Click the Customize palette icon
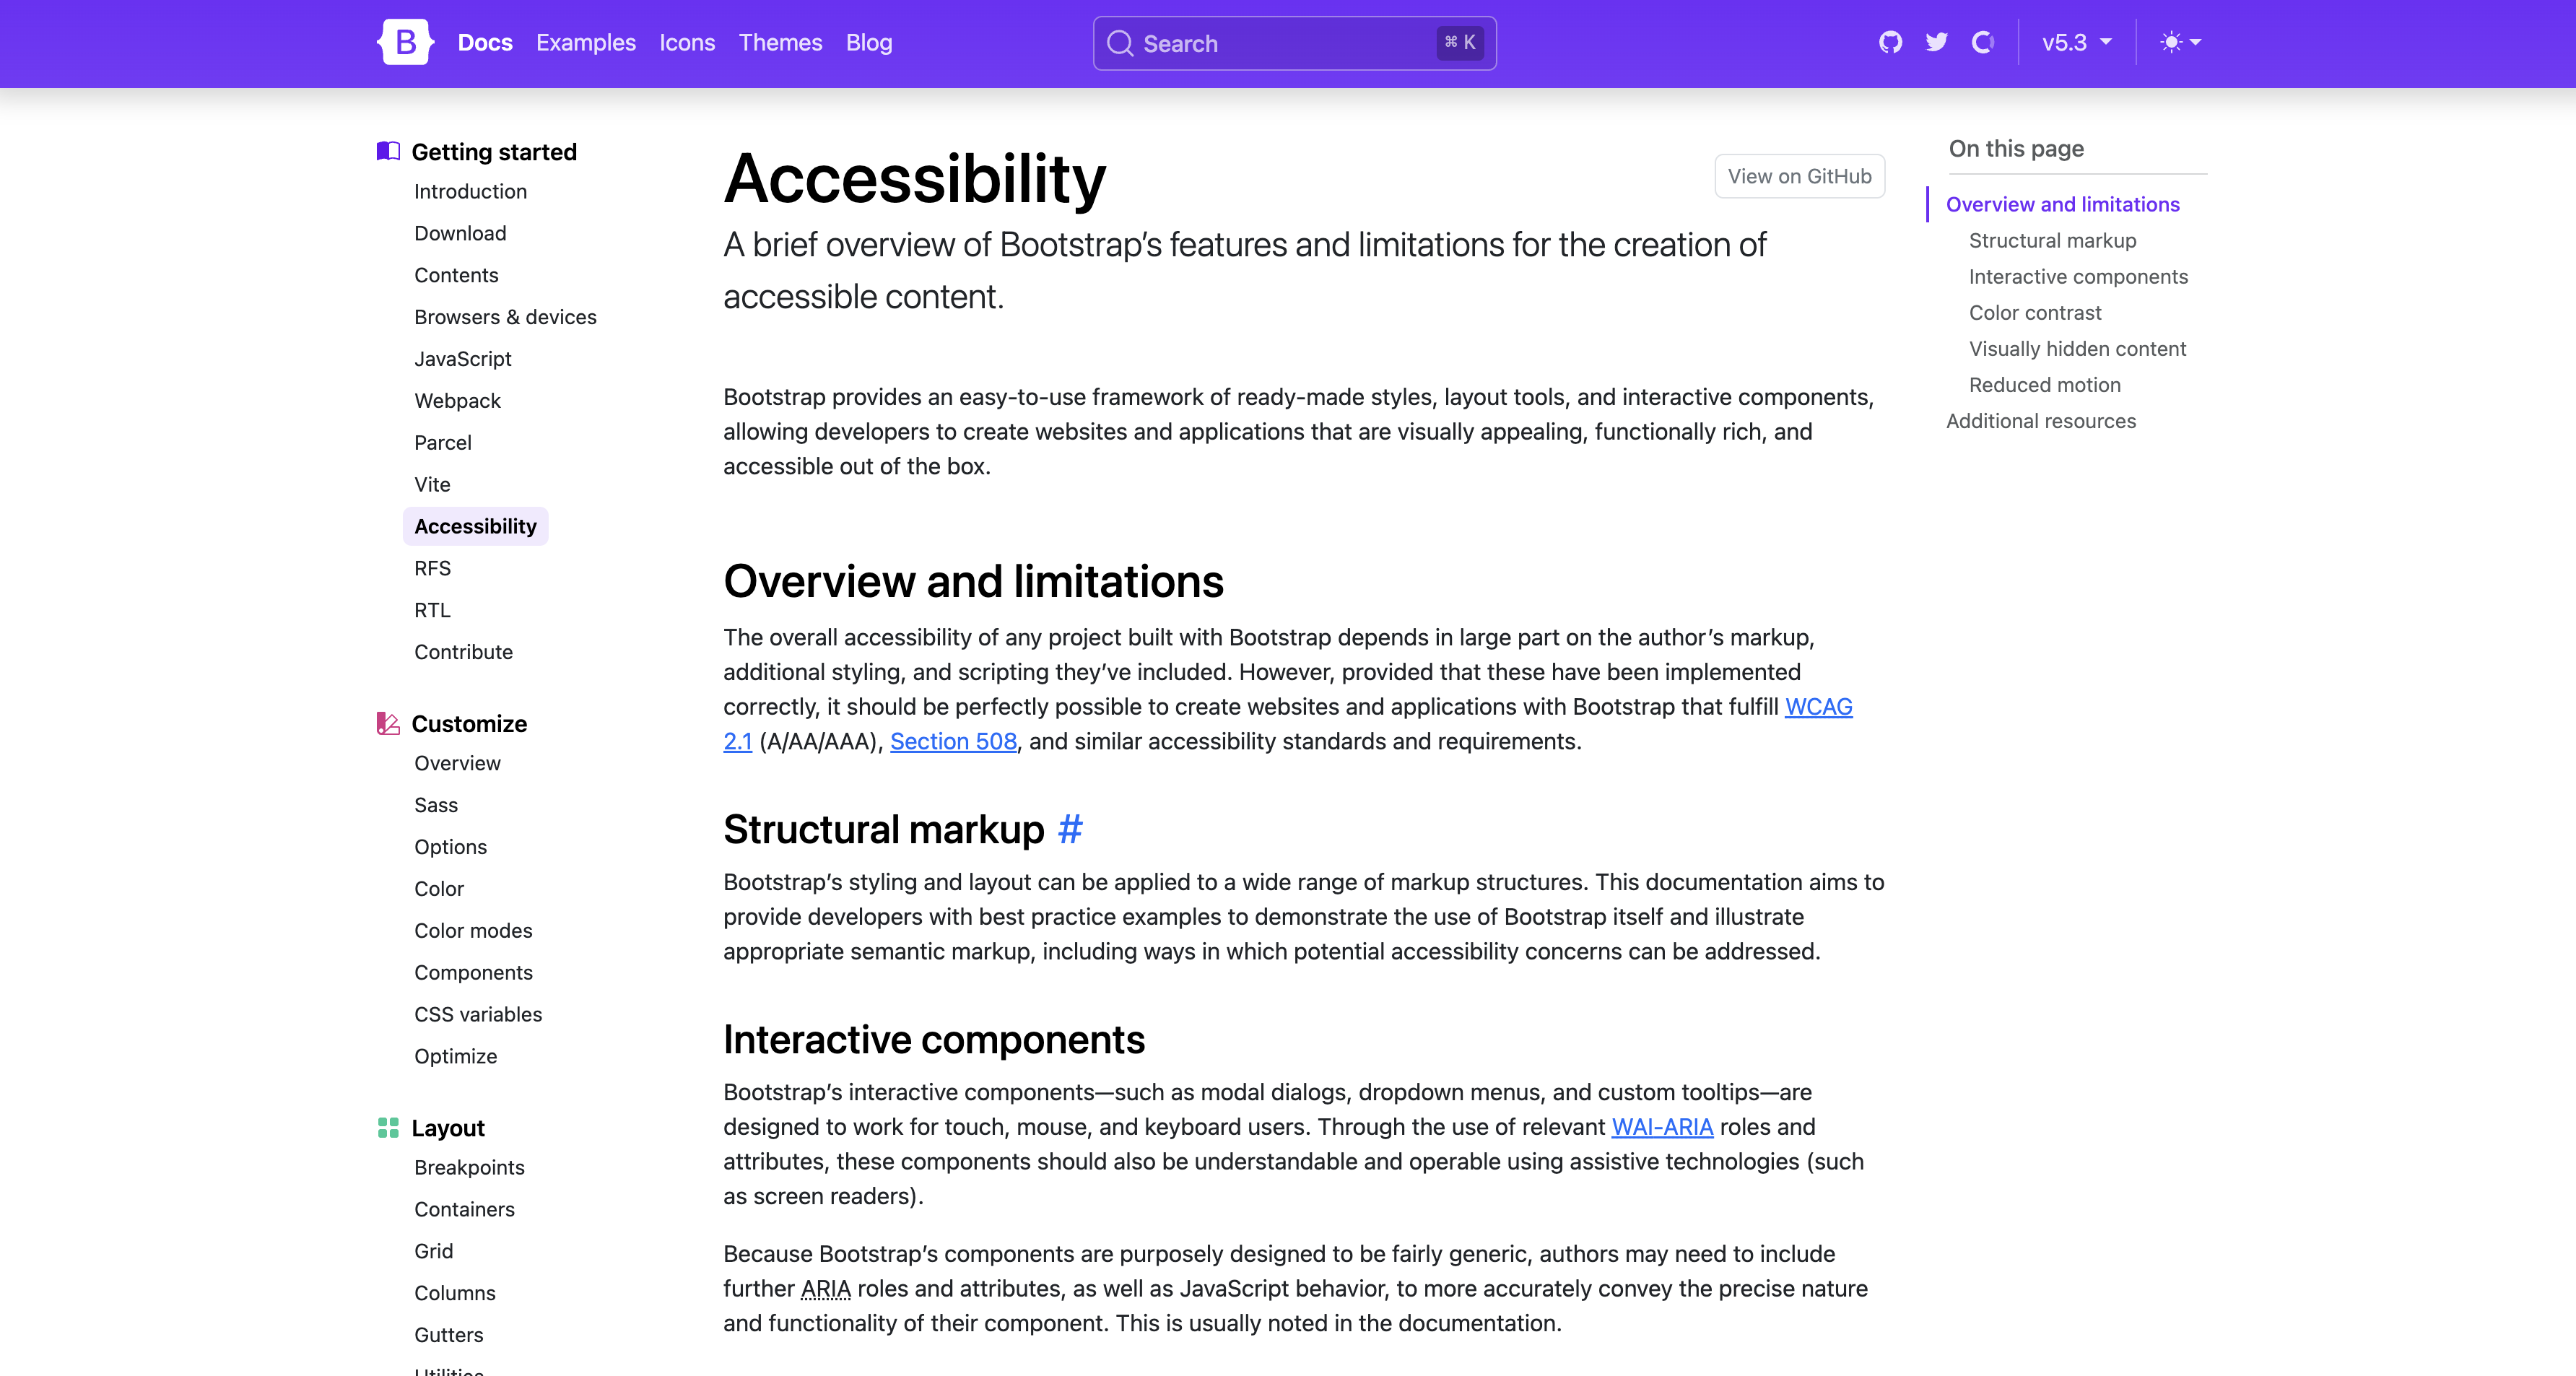The image size is (2576, 1376). 388,723
